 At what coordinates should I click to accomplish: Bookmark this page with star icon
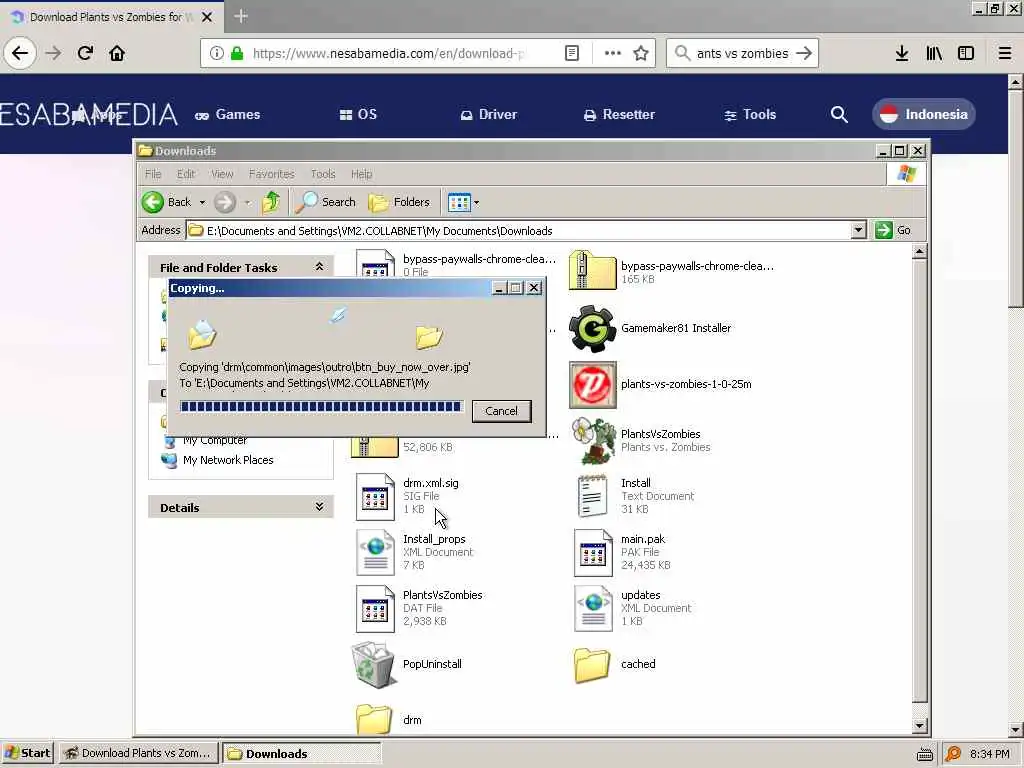tap(641, 53)
